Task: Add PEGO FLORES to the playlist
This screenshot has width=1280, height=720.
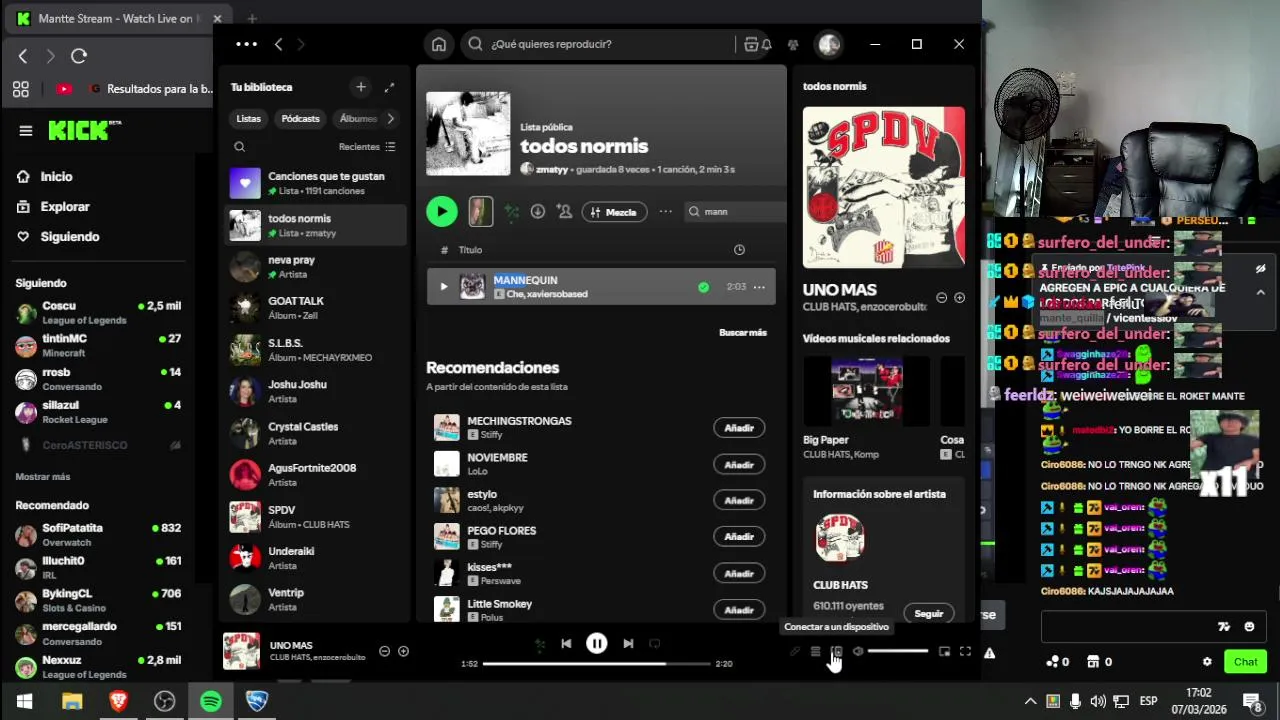Action: 739,537
